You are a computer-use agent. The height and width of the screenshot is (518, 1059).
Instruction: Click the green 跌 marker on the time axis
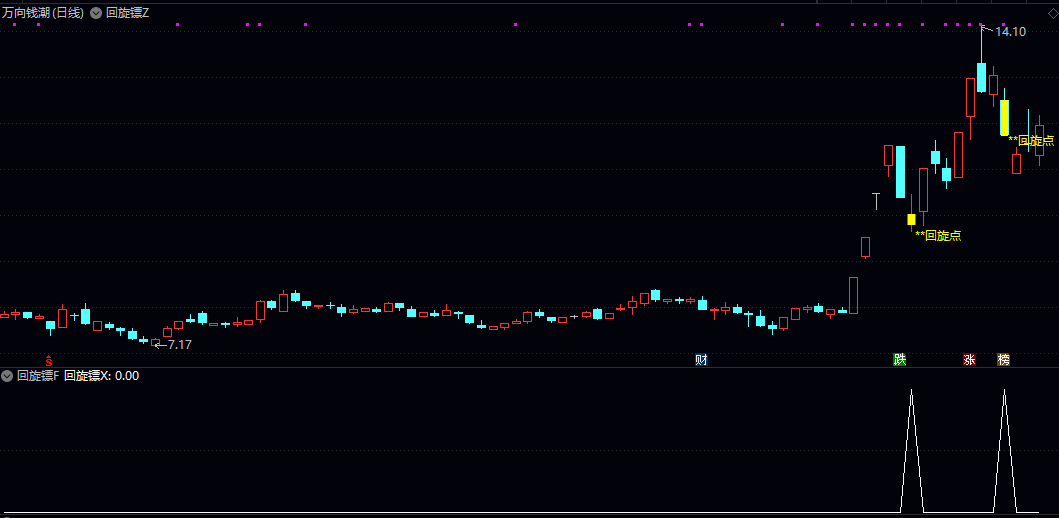point(900,360)
